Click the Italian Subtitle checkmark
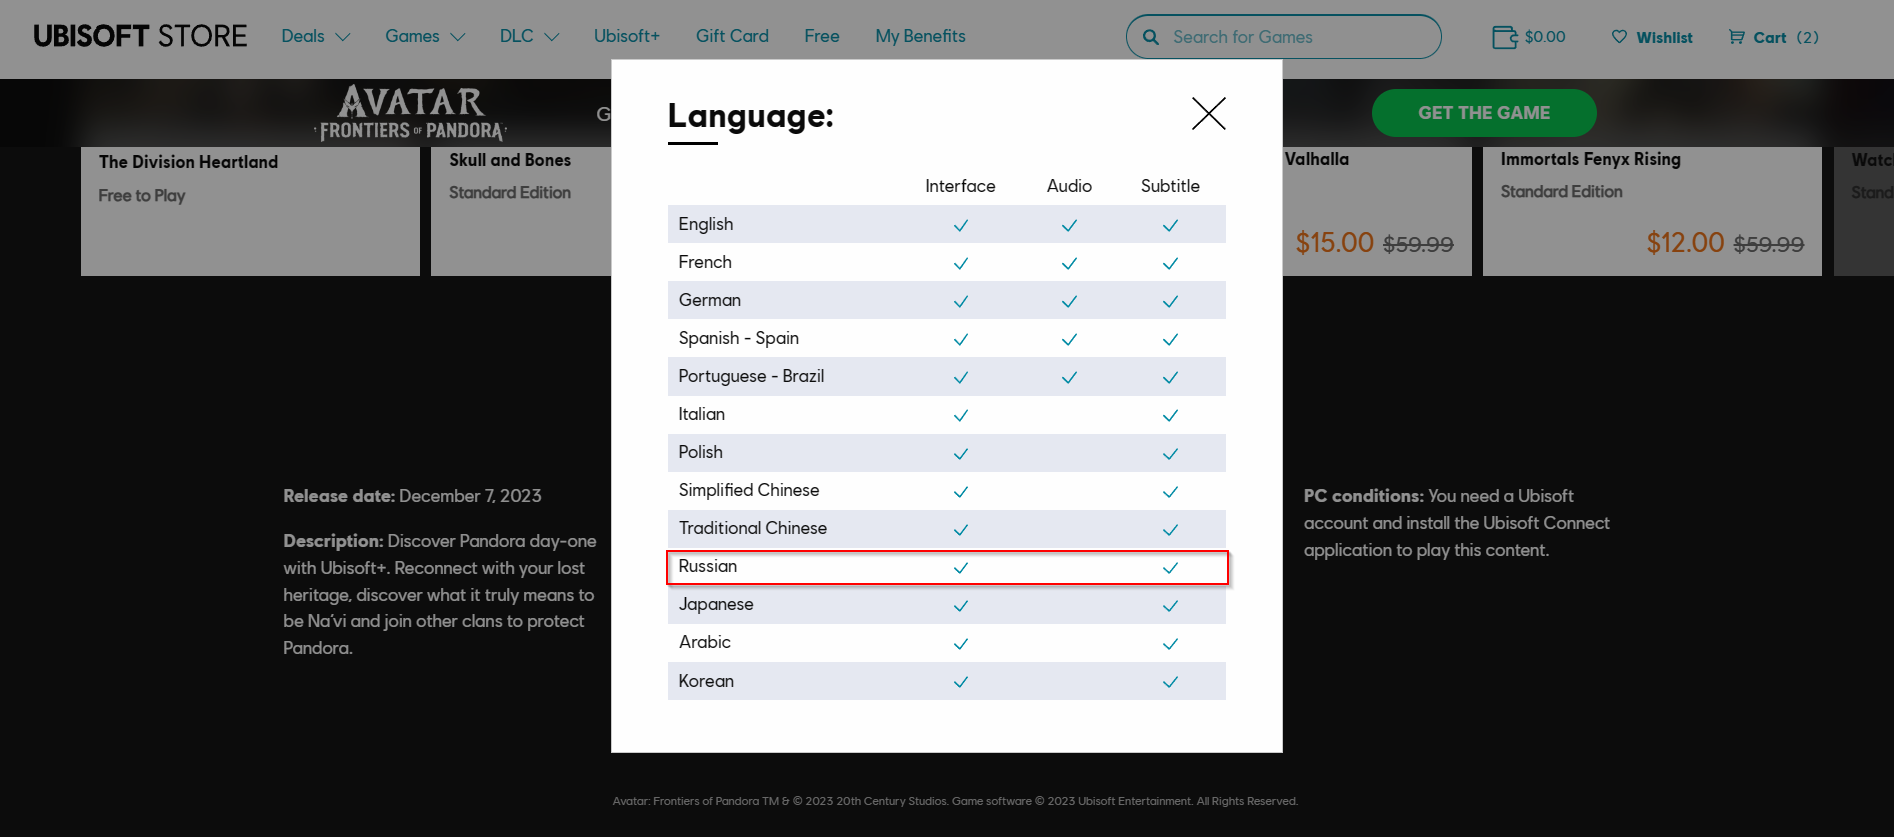The image size is (1894, 837). click(x=1170, y=415)
